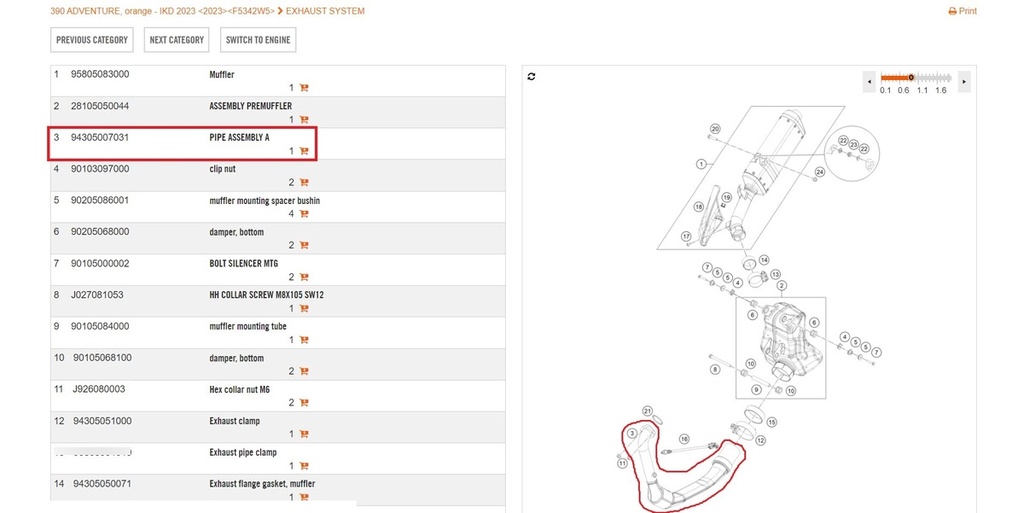Select callout 20 bolt in diagram
The width and height of the screenshot is (1024, 513).
point(715,129)
